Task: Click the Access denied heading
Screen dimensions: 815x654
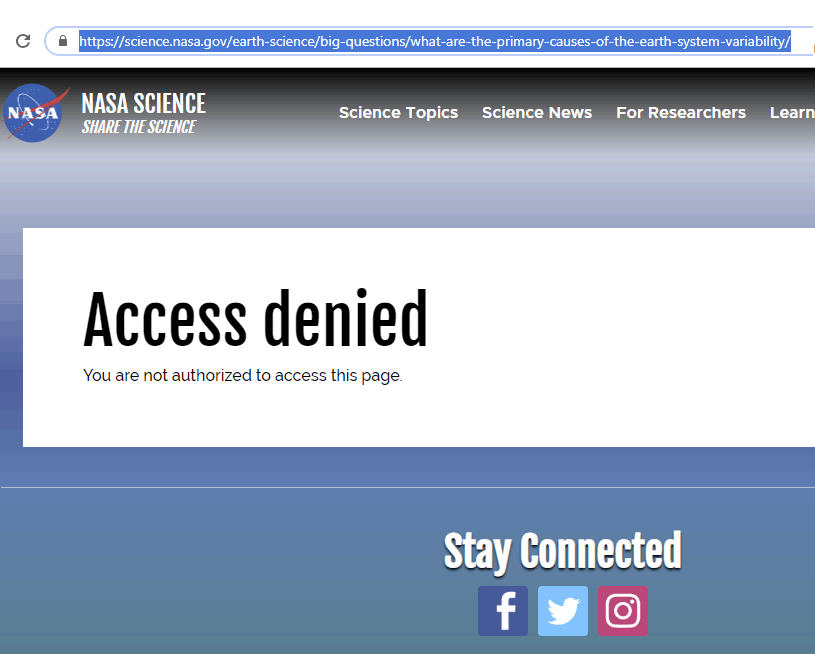Action: click(255, 319)
